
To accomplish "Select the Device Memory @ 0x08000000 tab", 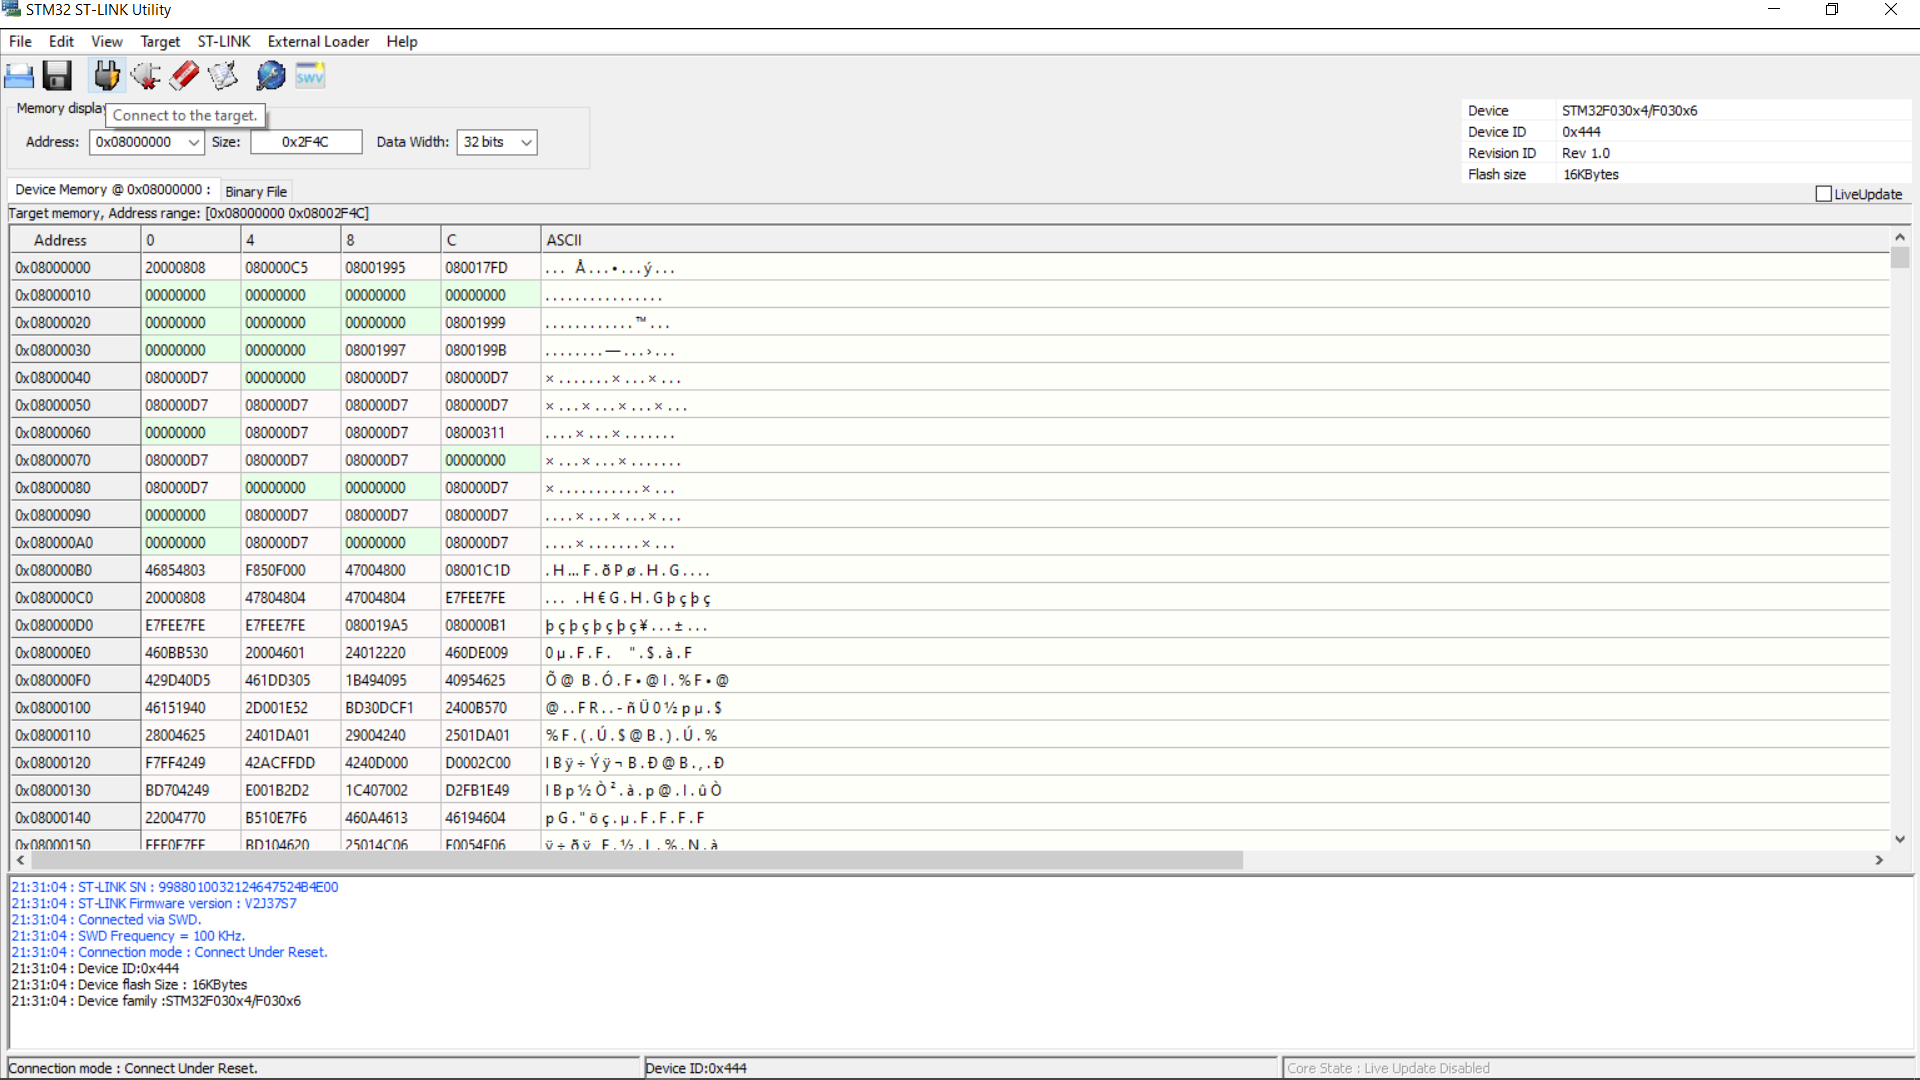I will (112, 189).
